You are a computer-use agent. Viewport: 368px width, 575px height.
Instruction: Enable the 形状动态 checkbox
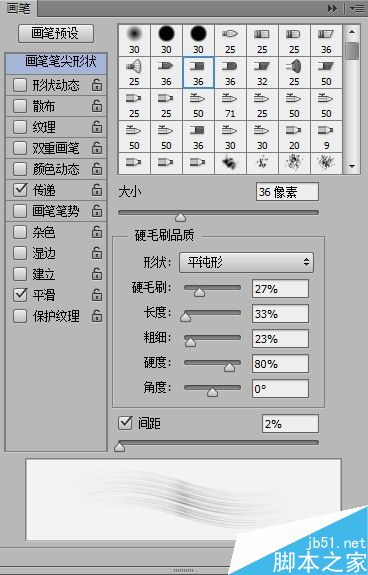[x=20, y=85]
